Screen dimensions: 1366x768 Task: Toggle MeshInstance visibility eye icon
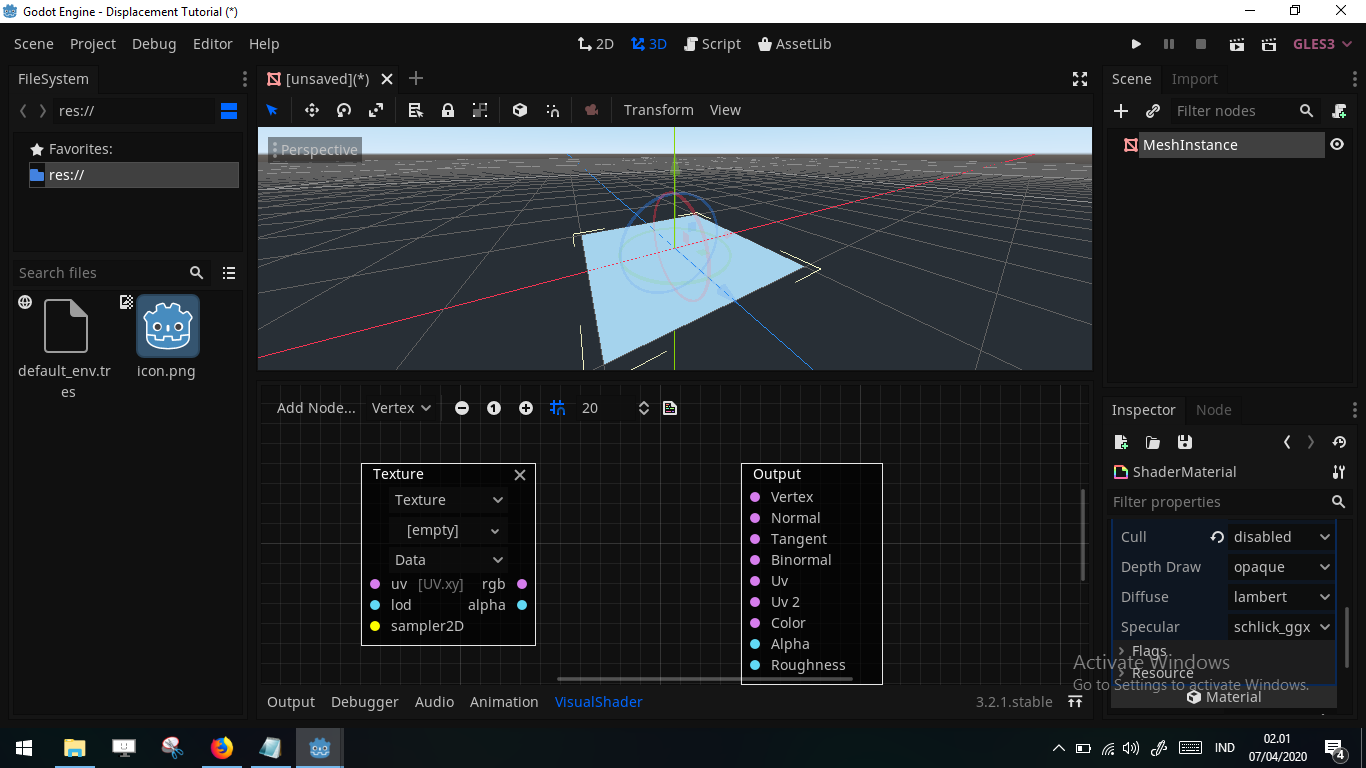coord(1337,143)
